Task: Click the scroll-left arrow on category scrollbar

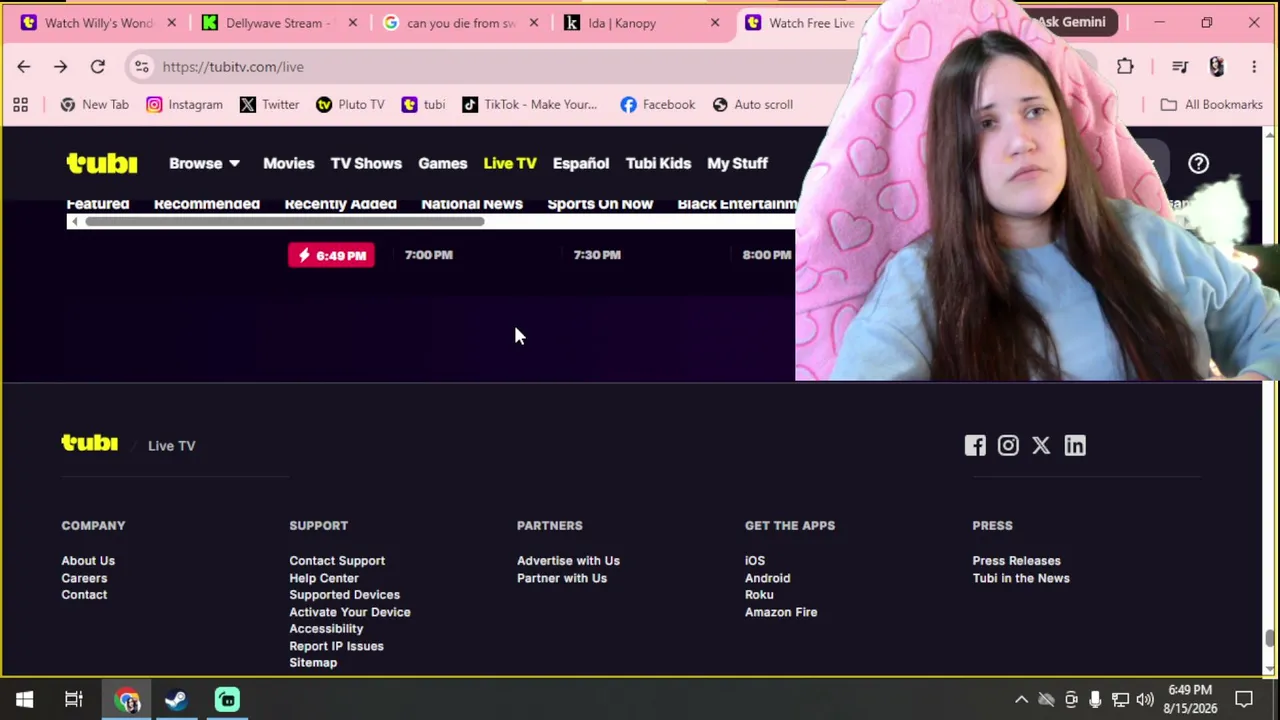Action: (74, 222)
